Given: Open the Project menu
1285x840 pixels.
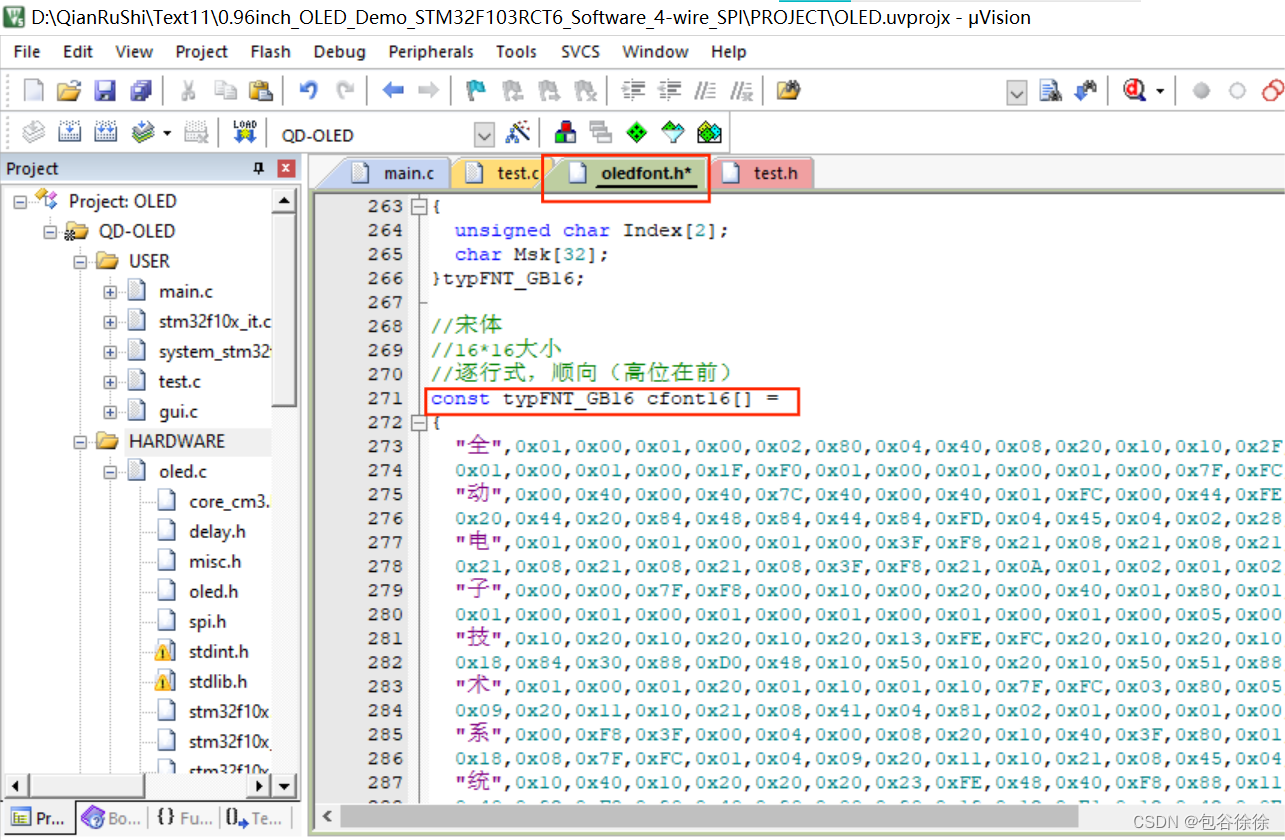Looking at the screenshot, I should [202, 52].
